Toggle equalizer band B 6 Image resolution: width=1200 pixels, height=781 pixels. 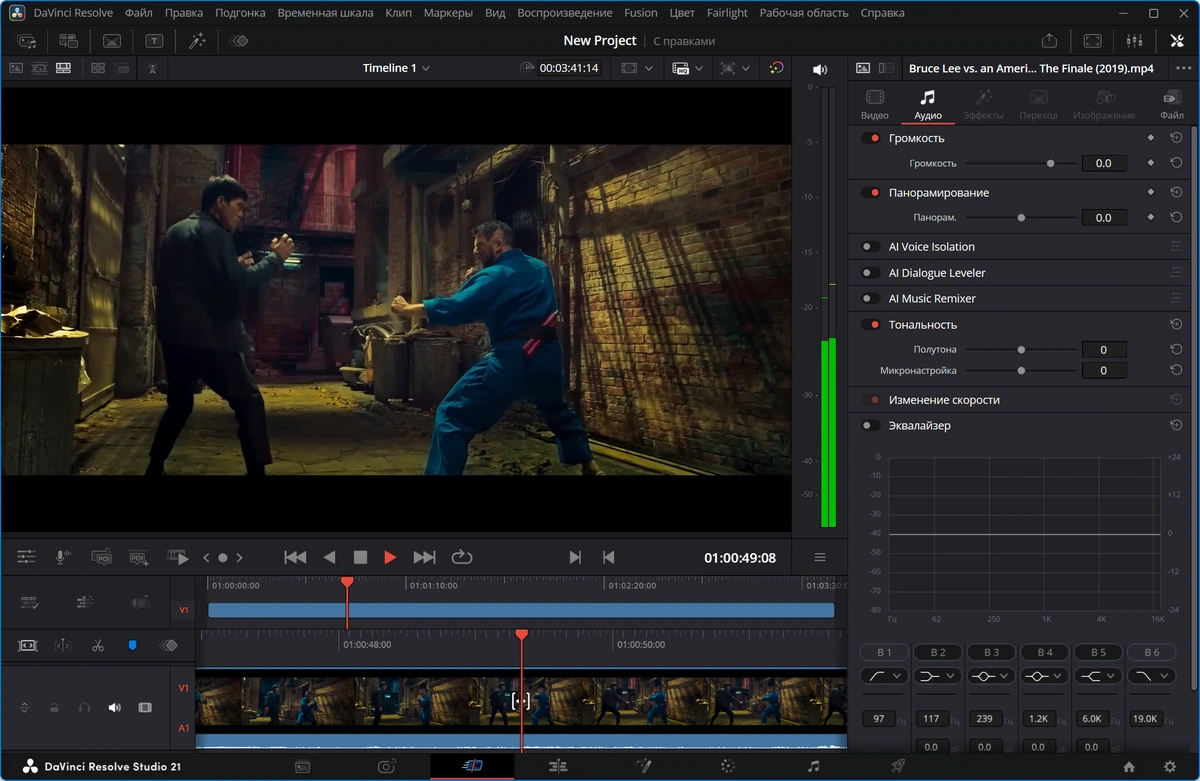pyautogui.click(x=1152, y=652)
